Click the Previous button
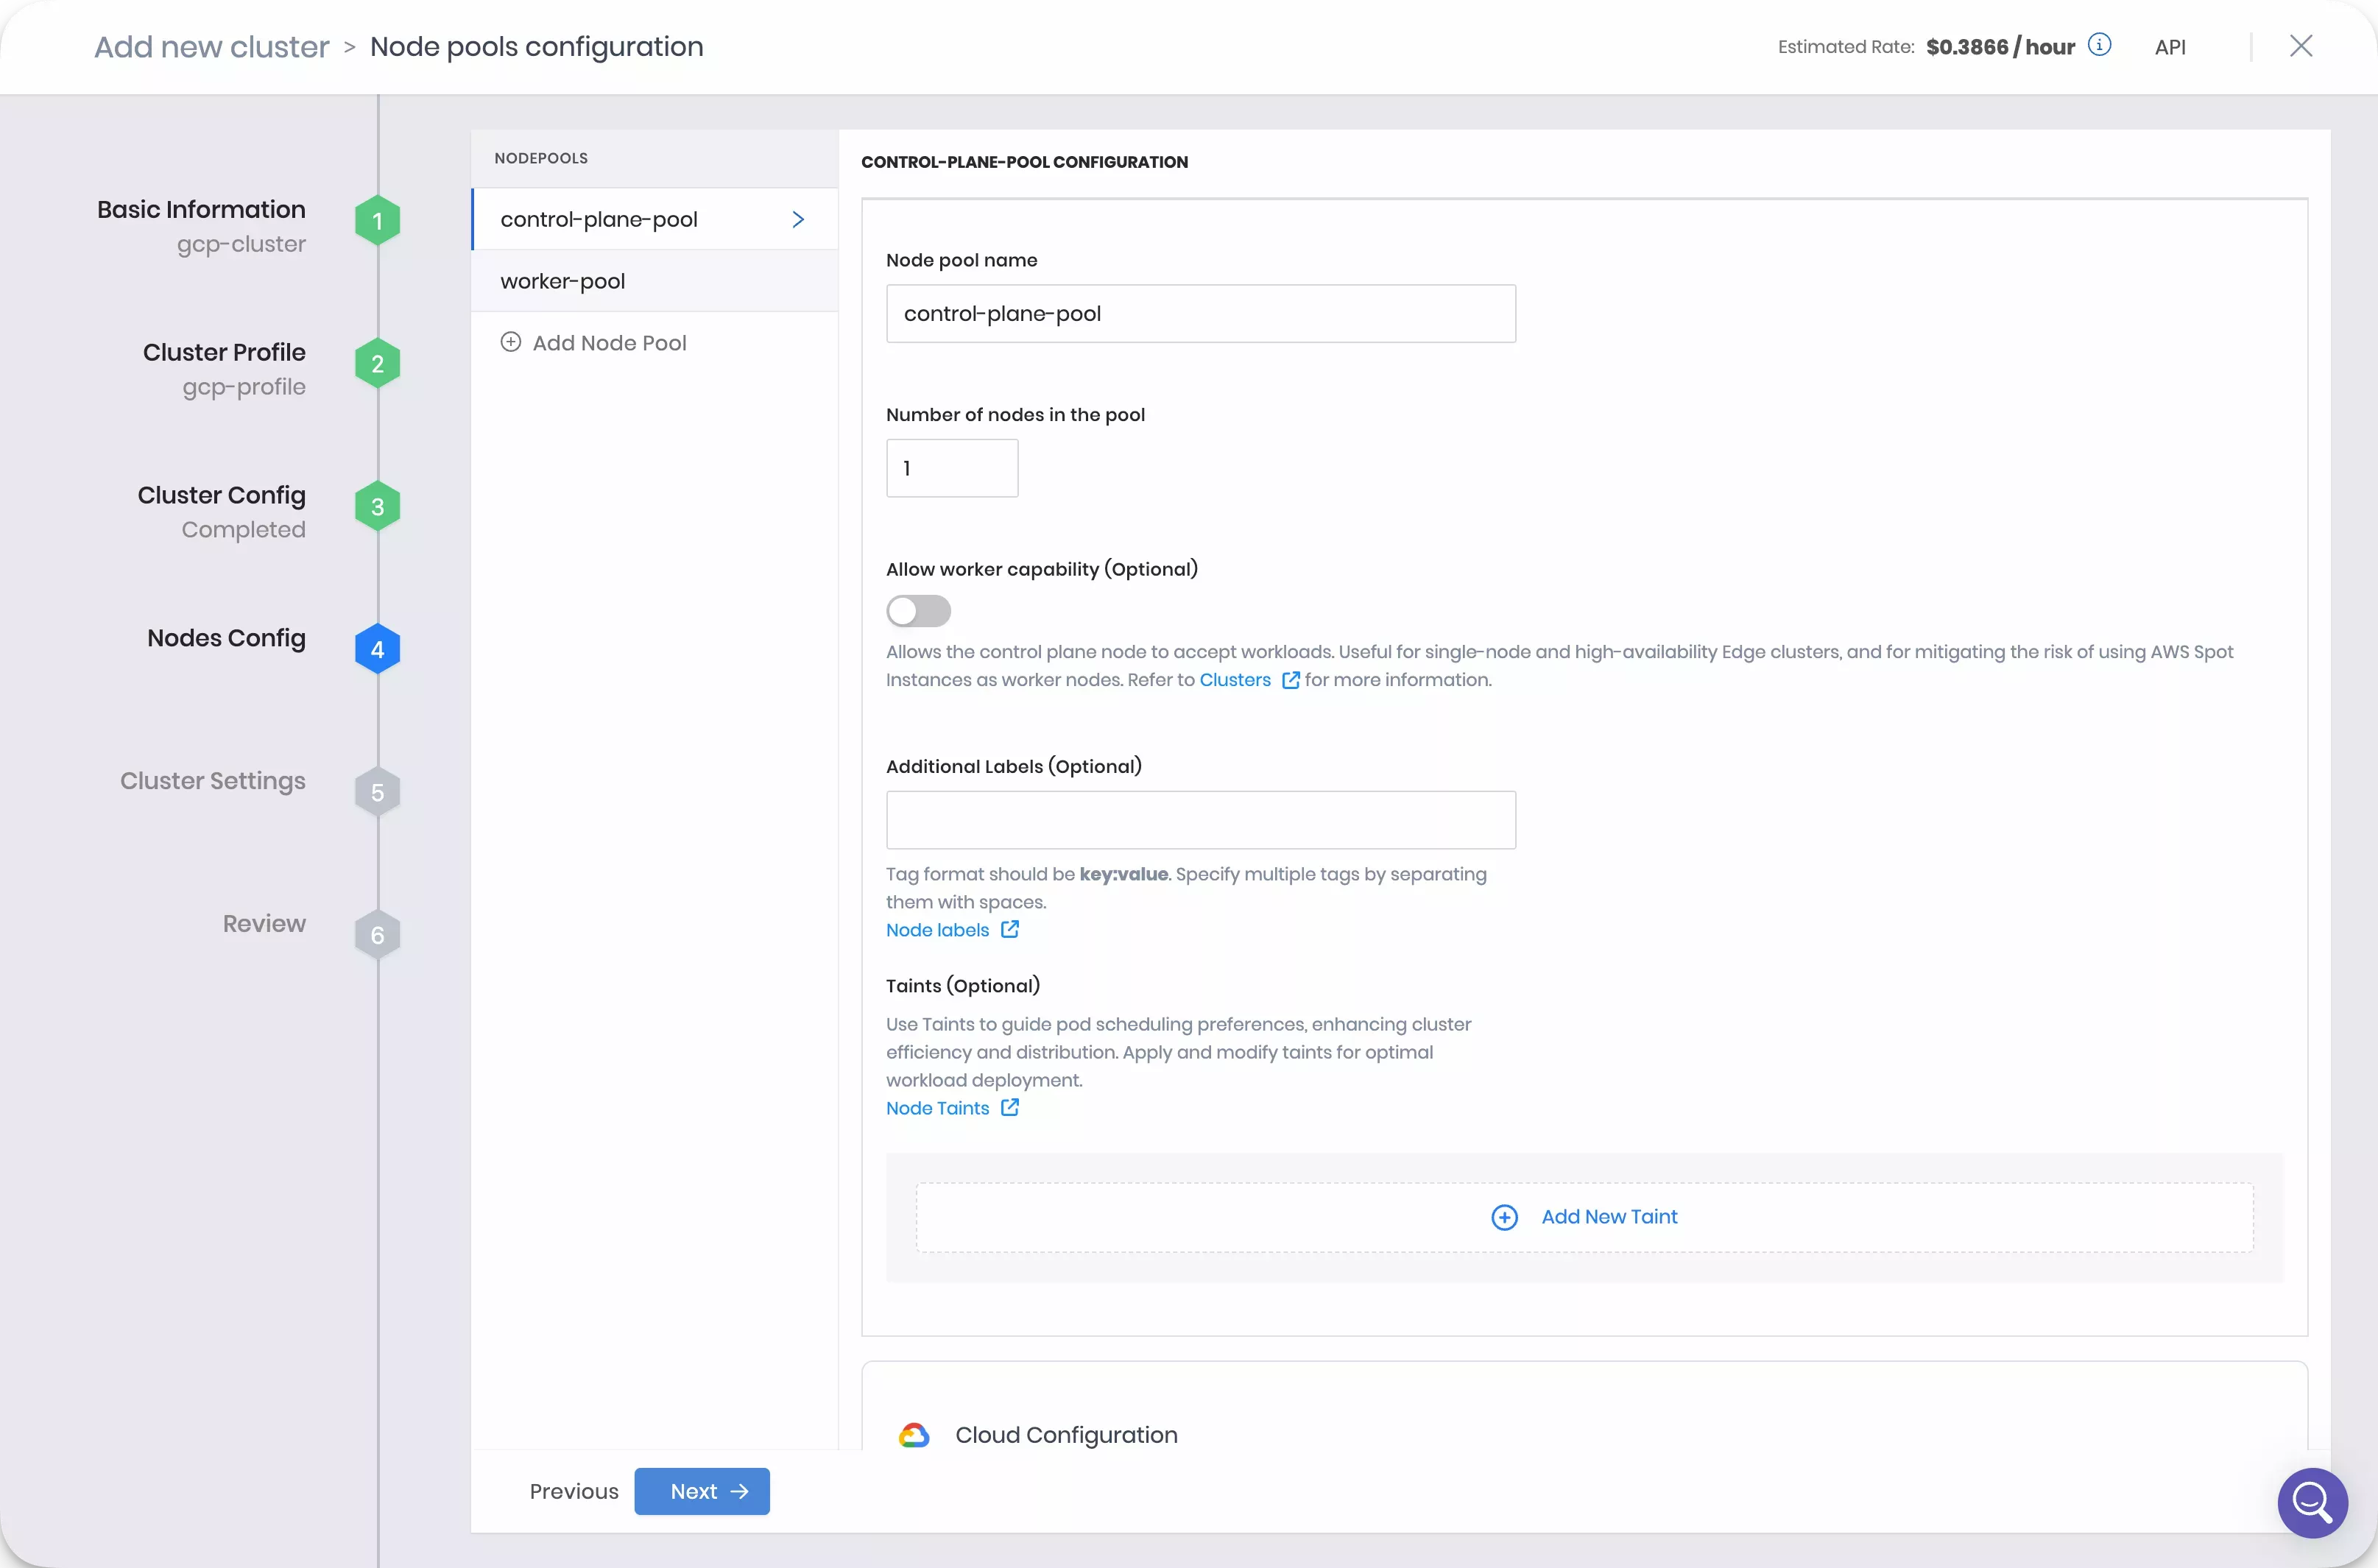Viewport: 2378px width, 1568px height. (x=574, y=1491)
